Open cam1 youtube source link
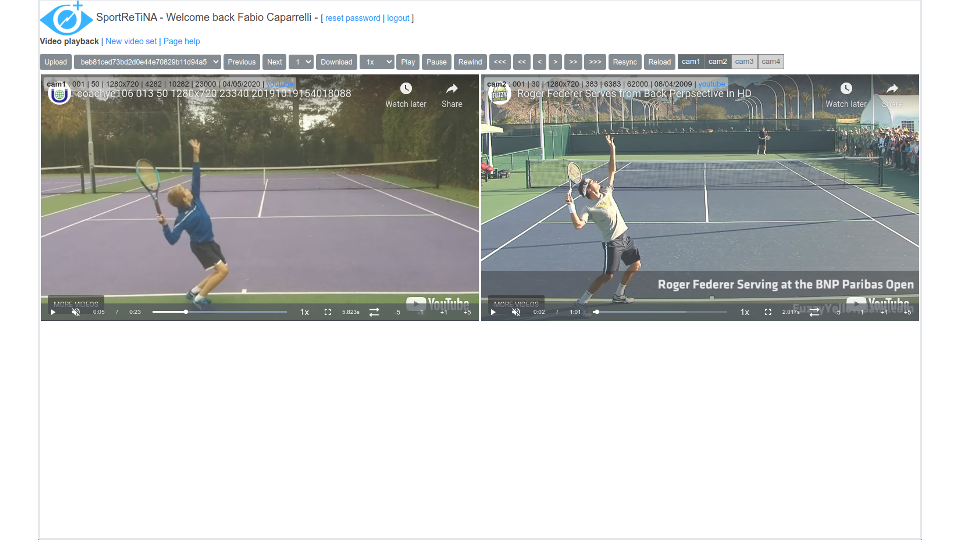Screen dimensions: 960x540 click(280, 84)
